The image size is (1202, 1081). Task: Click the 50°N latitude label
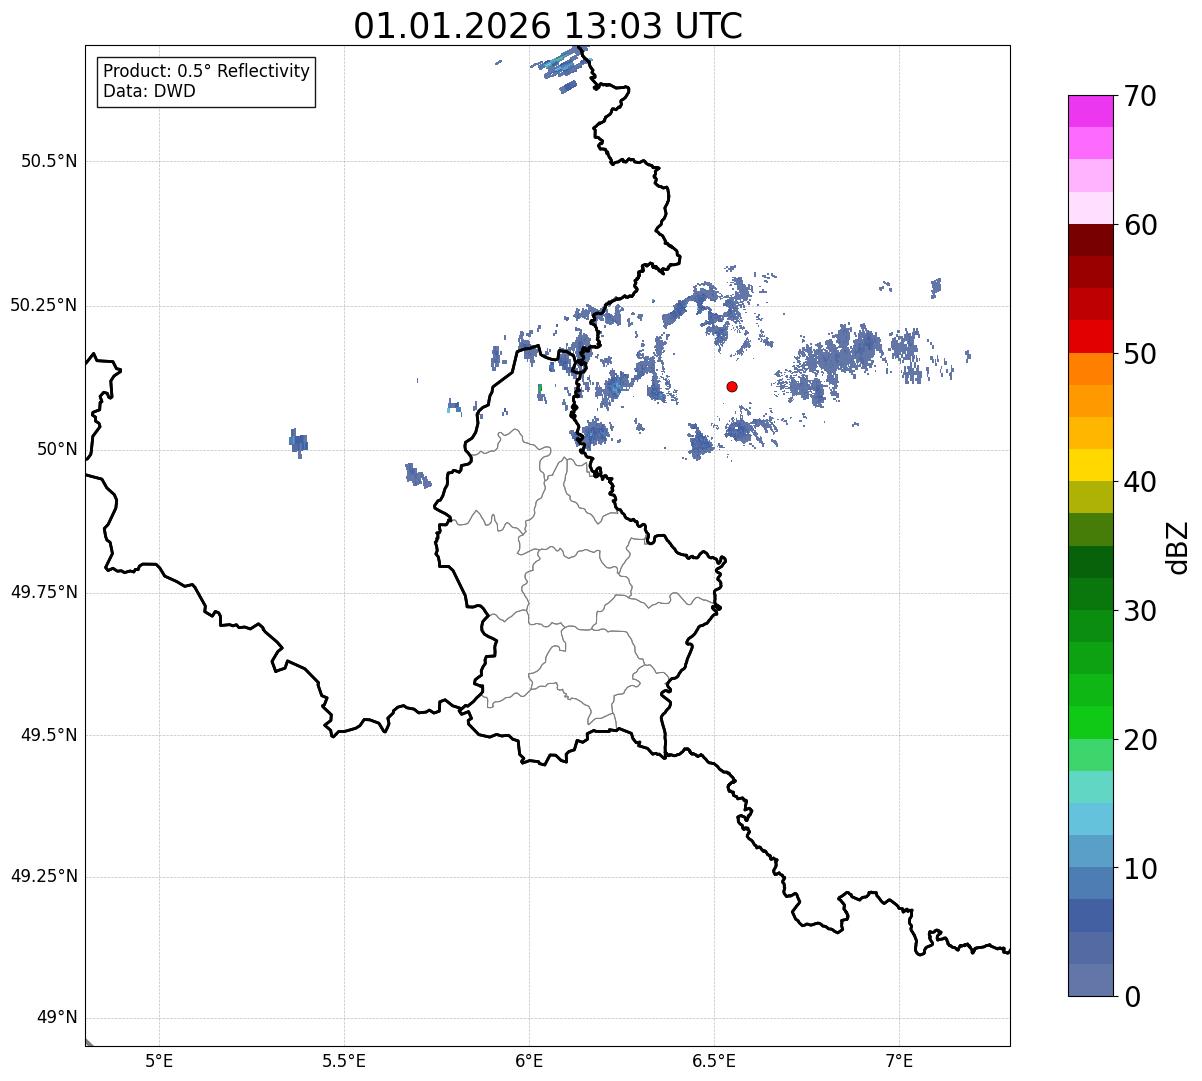pyautogui.click(x=57, y=450)
